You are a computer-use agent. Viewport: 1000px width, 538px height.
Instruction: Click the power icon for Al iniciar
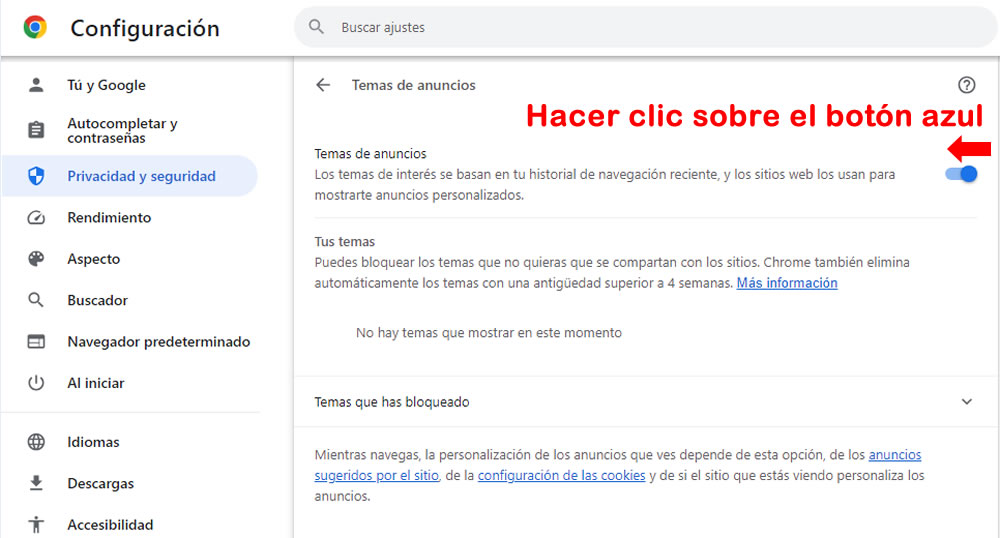(x=36, y=383)
